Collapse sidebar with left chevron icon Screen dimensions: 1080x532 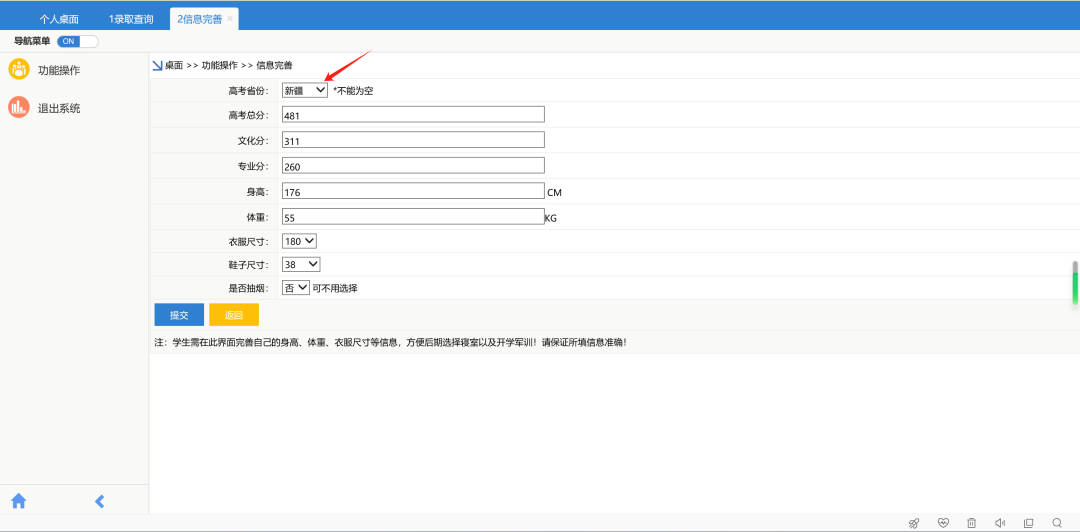coord(99,501)
